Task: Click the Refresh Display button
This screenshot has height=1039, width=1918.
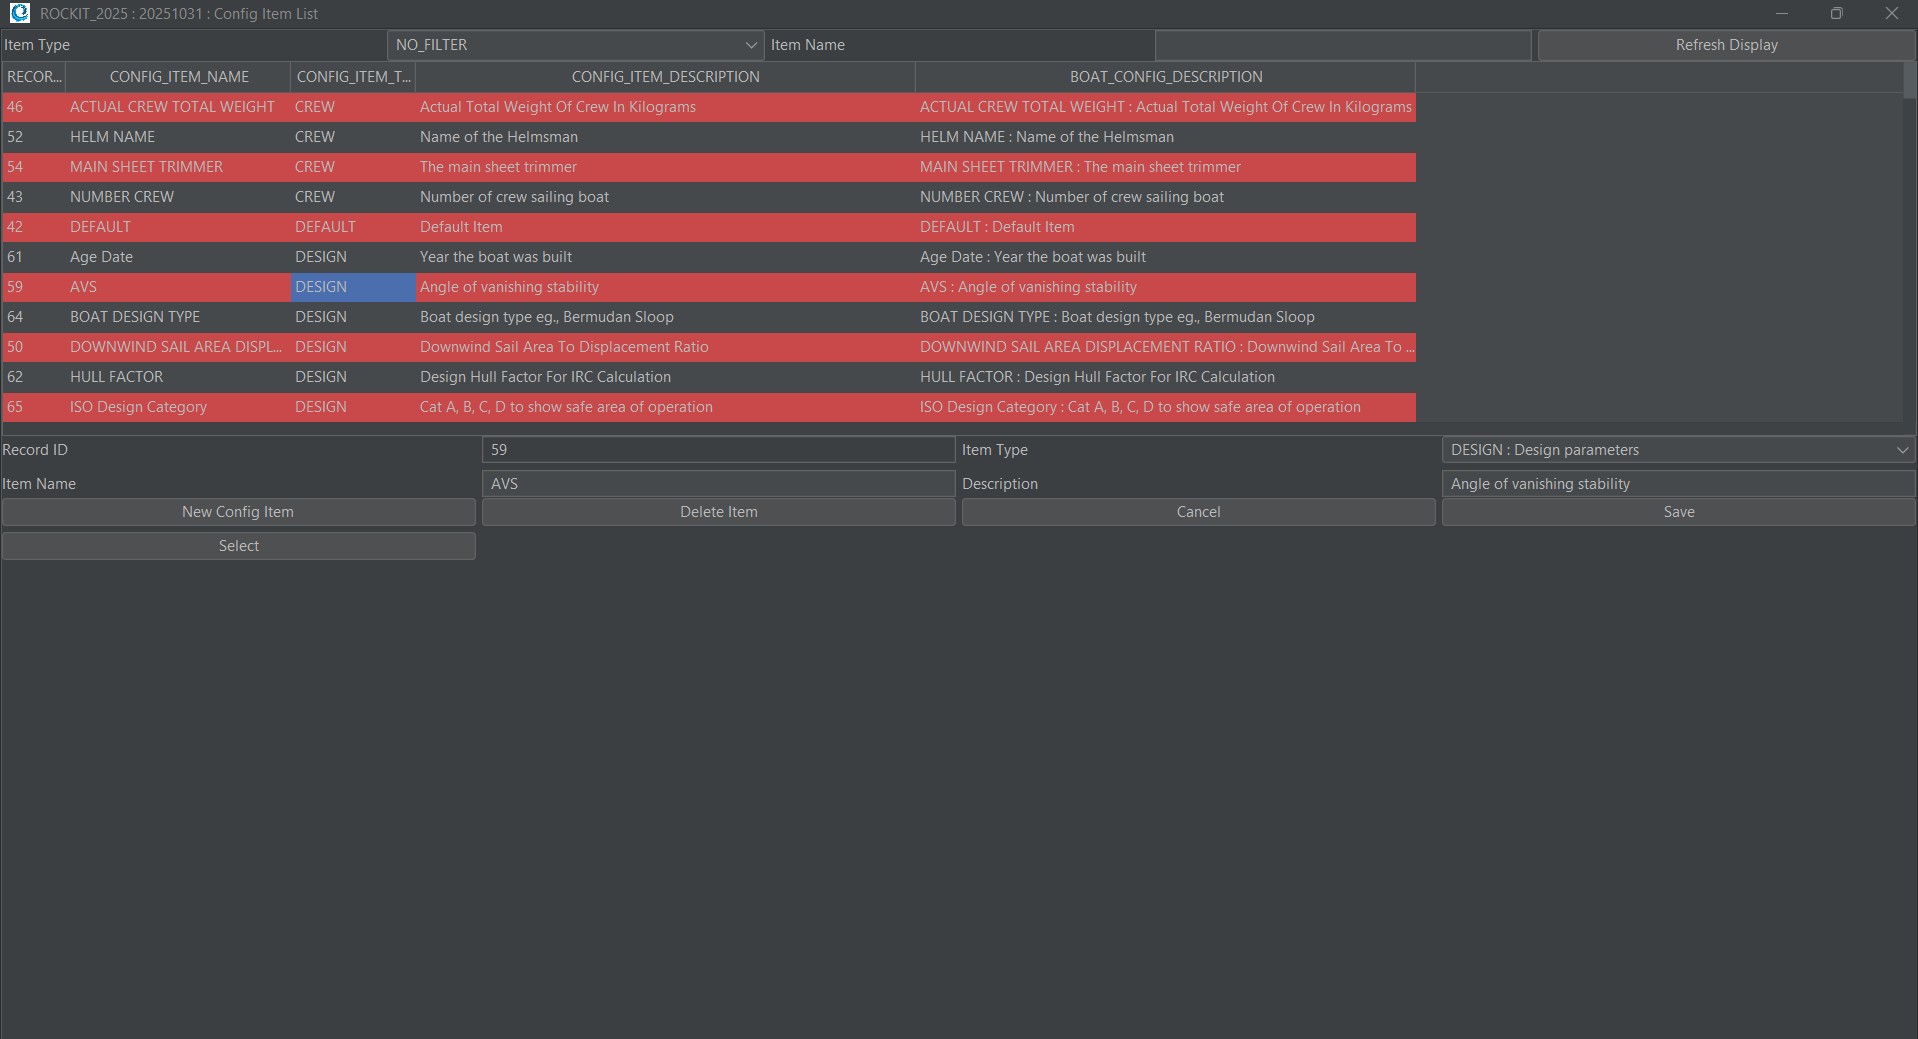Action: pos(1726,45)
